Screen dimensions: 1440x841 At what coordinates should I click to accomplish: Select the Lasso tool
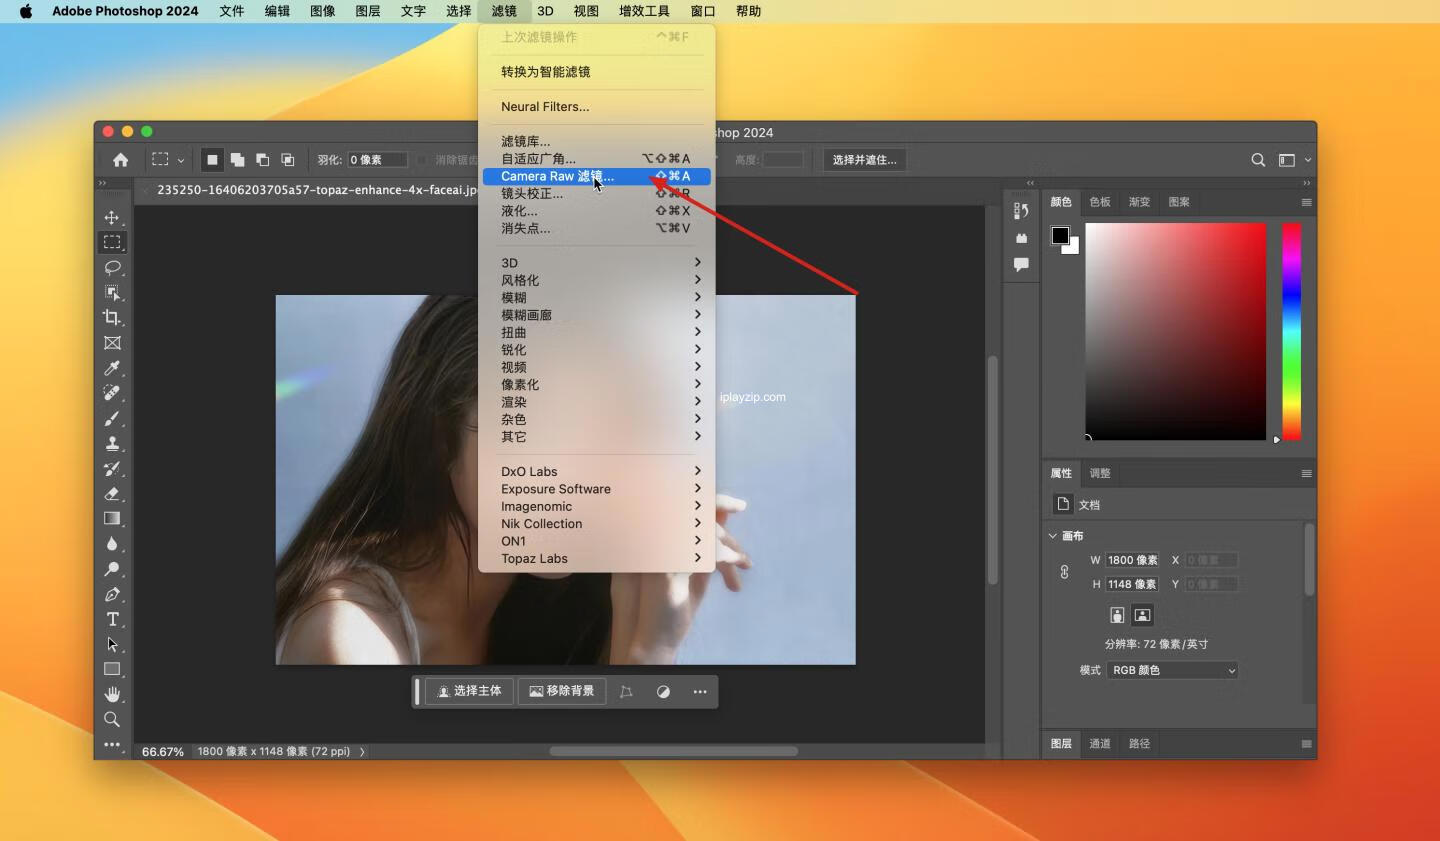pos(112,268)
